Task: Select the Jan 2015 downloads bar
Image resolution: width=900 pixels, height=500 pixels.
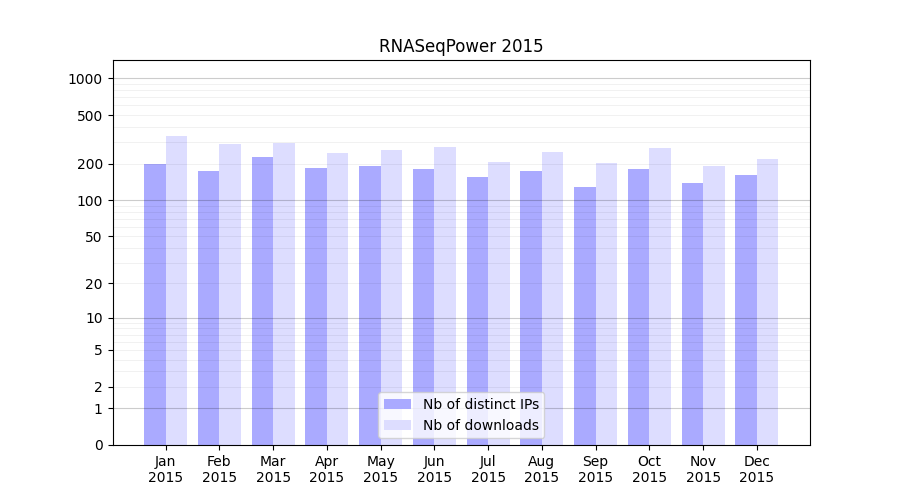Action: pos(176,290)
